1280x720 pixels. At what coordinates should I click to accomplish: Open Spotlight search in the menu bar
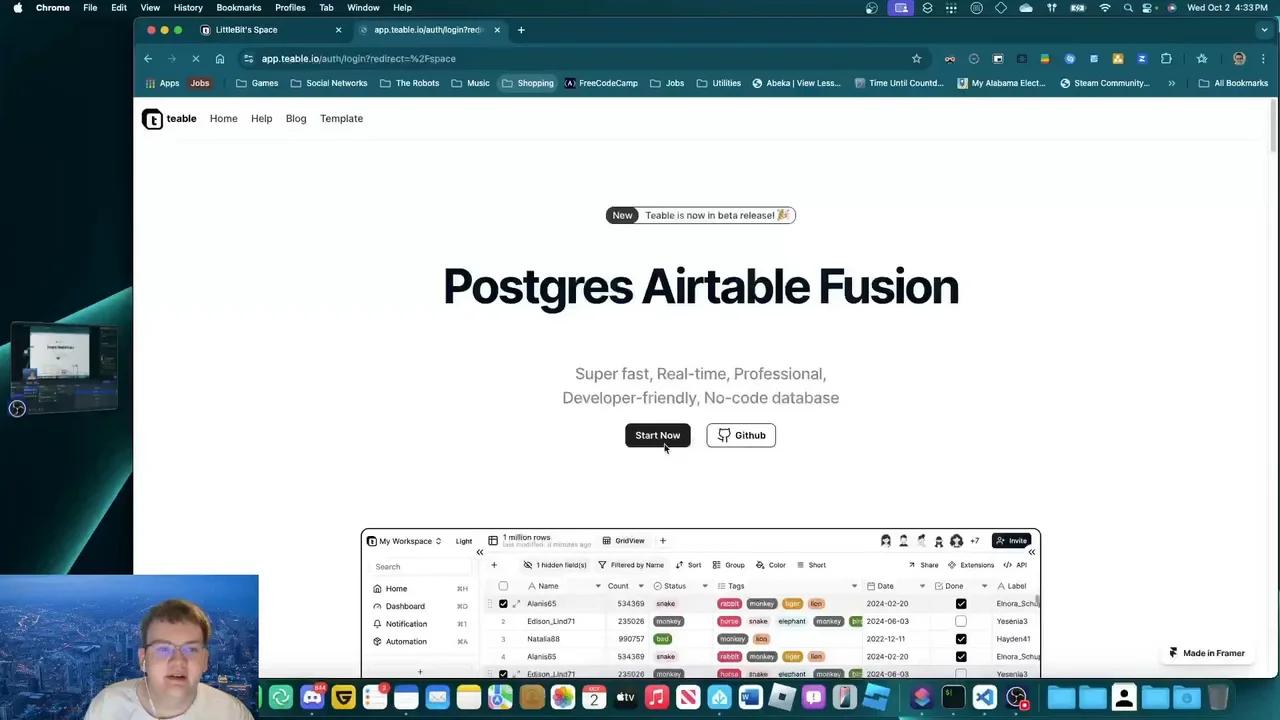click(1128, 8)
